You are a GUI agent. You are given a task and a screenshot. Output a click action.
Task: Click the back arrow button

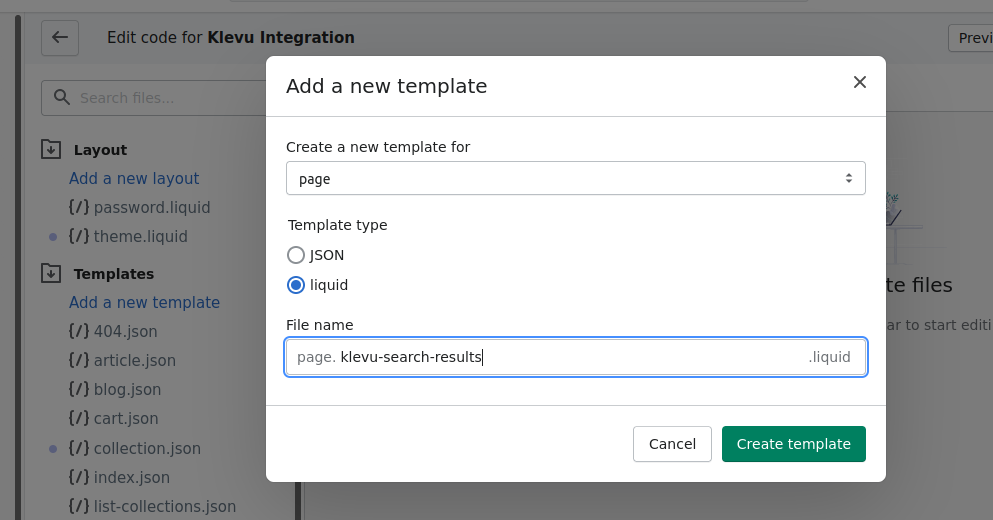pos(60,38)
